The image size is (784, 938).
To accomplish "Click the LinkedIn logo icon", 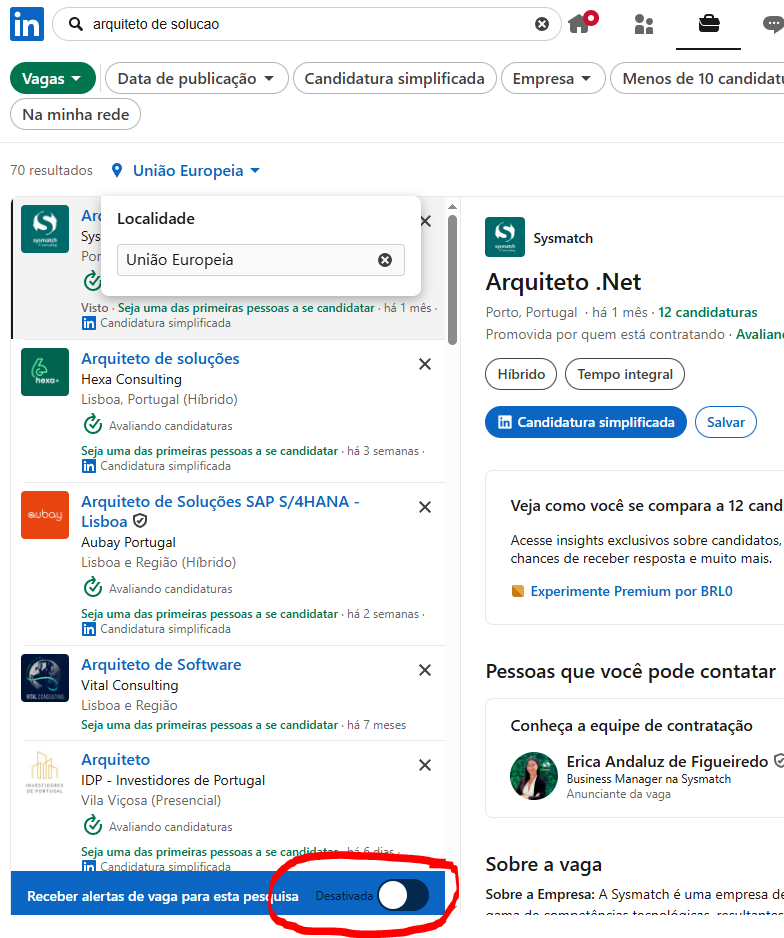I will 27,24.
